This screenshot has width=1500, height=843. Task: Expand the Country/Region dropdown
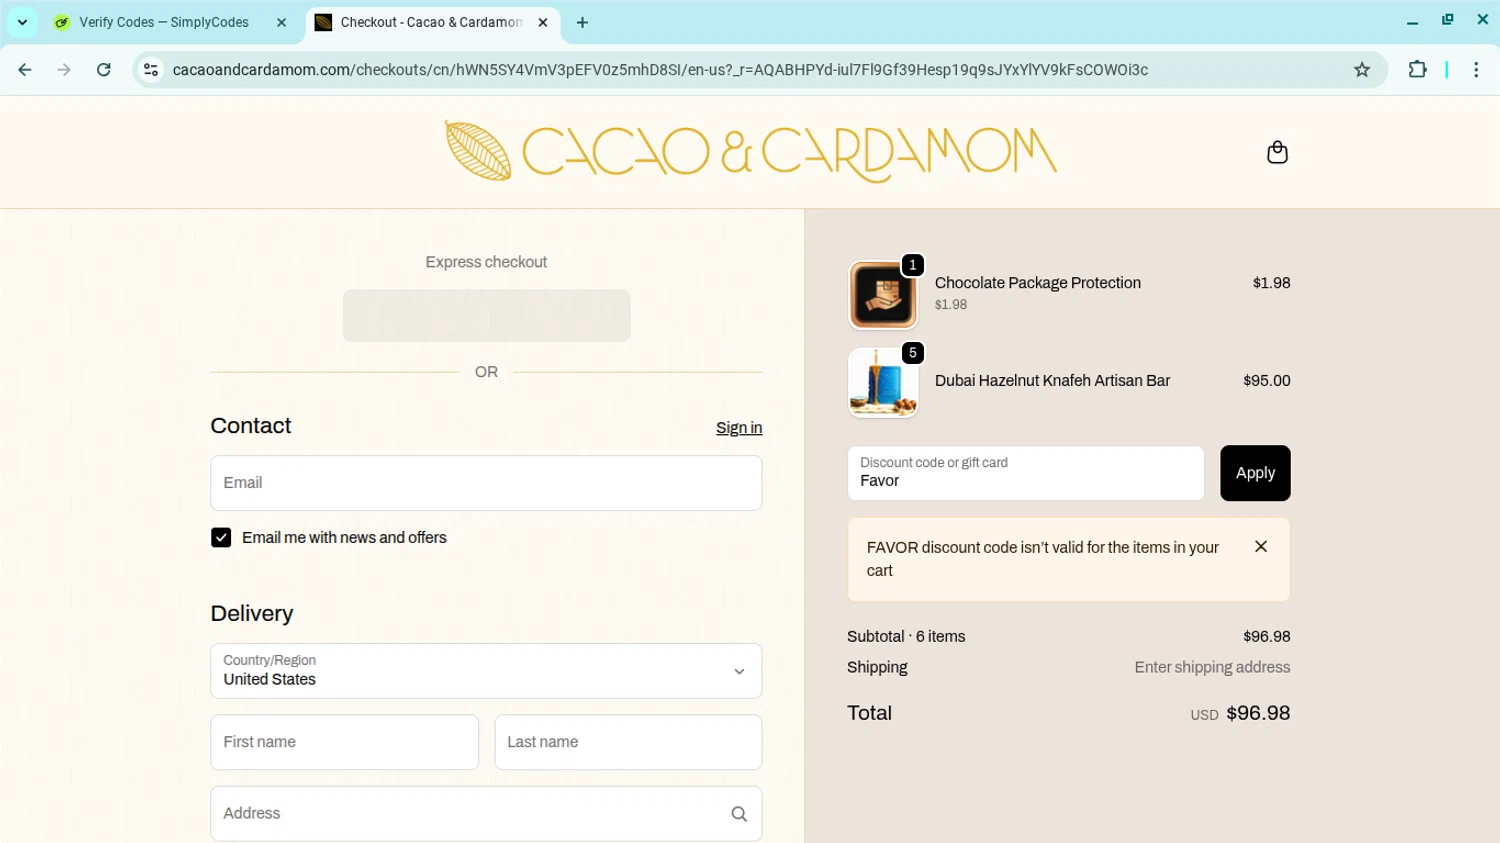pyautogui.click(x=486, y=671)
